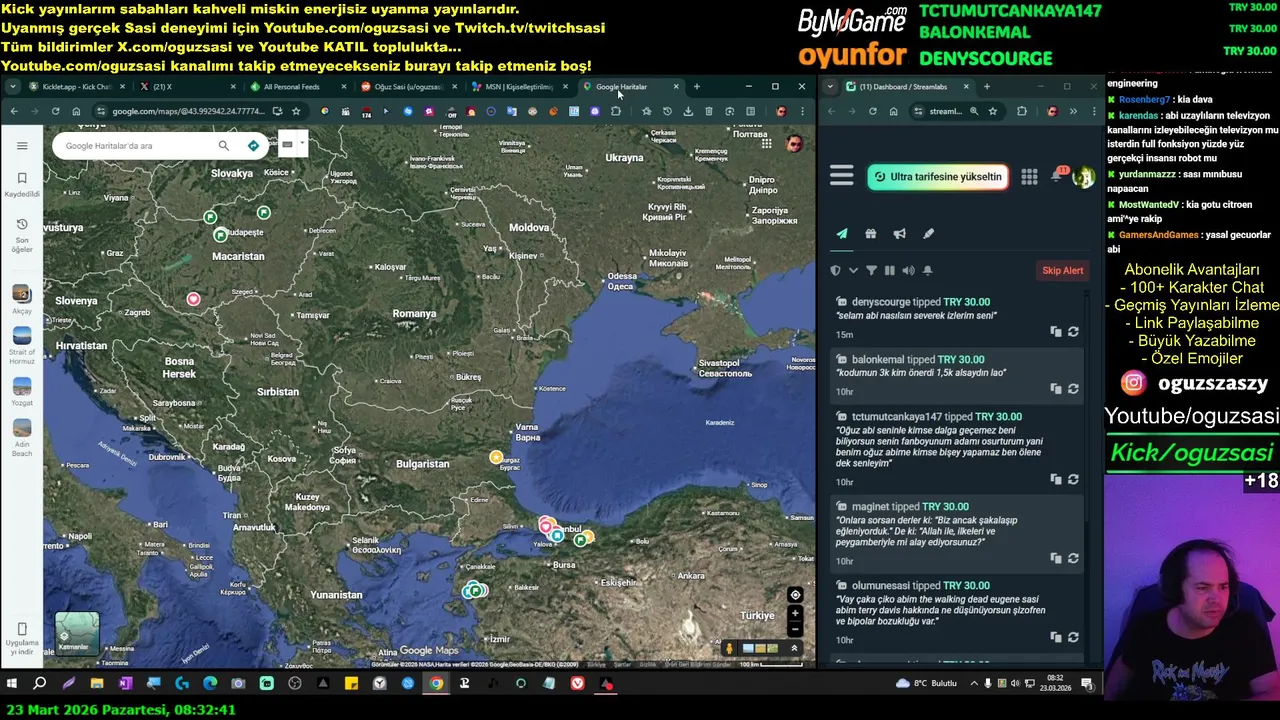Open the Windows Start button
Viewport: 1280px width, 720px height.
point(12,684)
